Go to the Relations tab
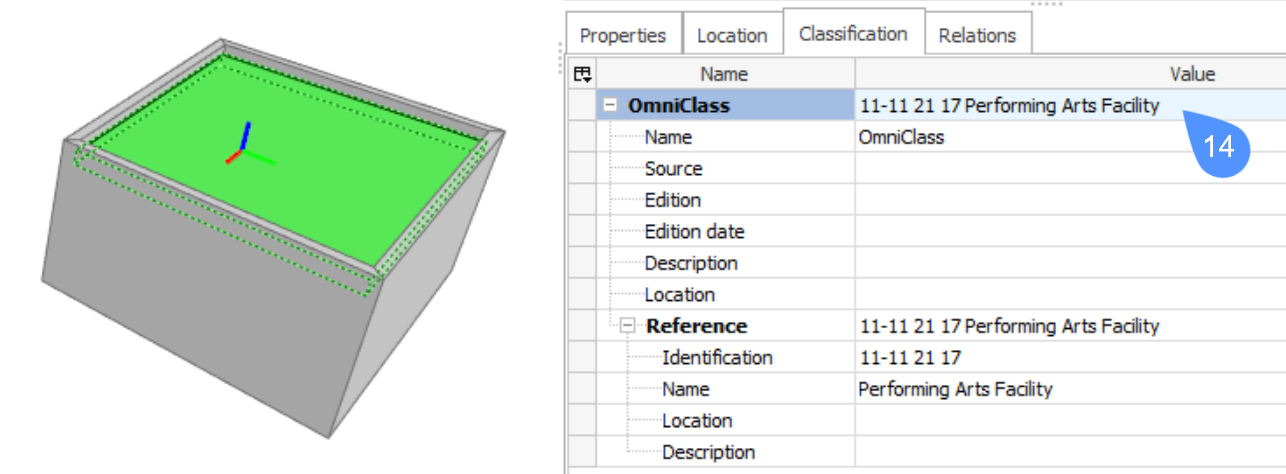The image size is (1286, 474). 977,35
